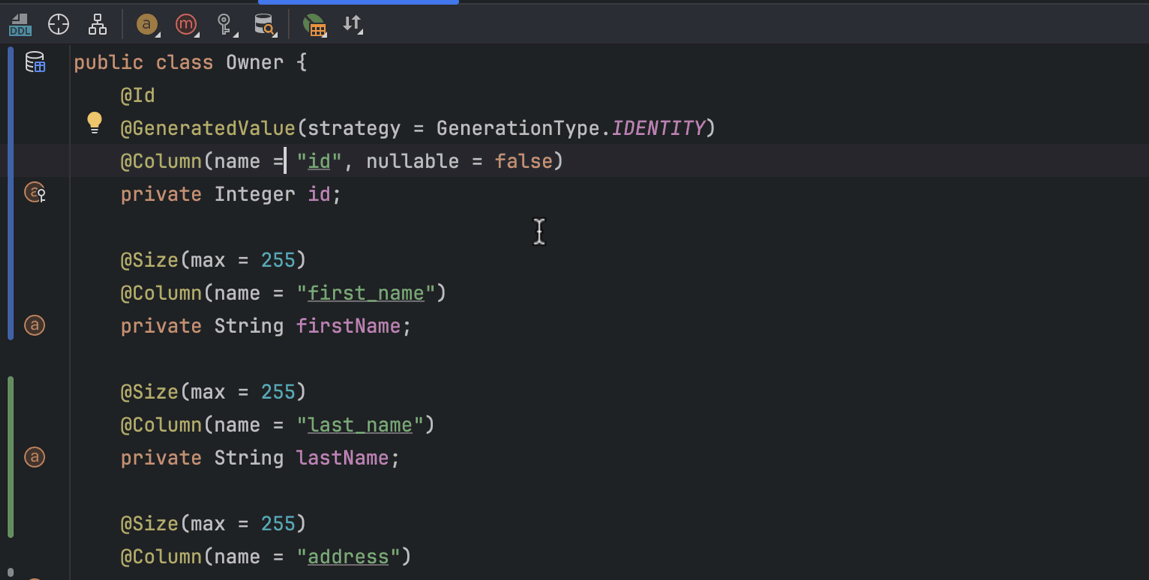Click IDENTITY in GenerationType.IDENTITY
This screenshot has height=580, width=1149.
(x=658, y=128)
